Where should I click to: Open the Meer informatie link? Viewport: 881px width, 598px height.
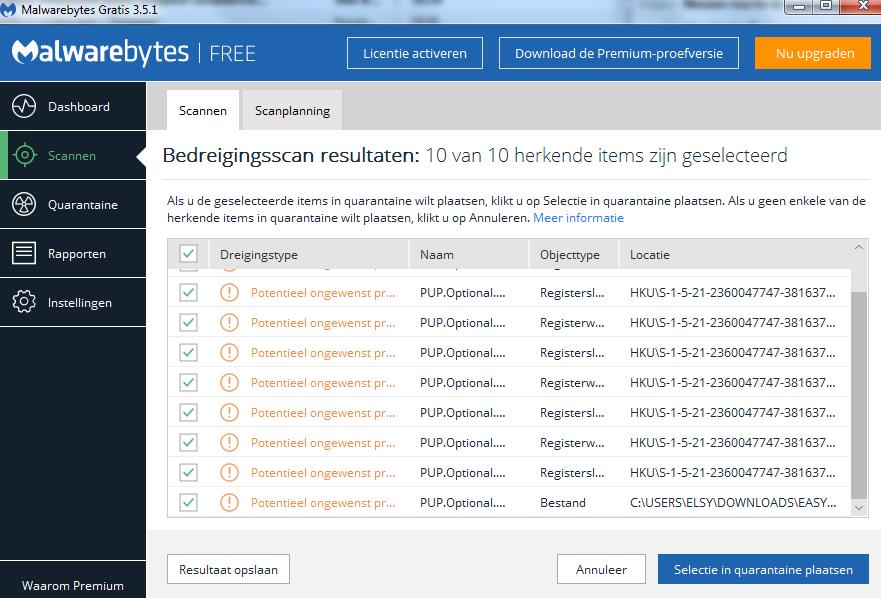pyautogui.click(x=578, y=218)
